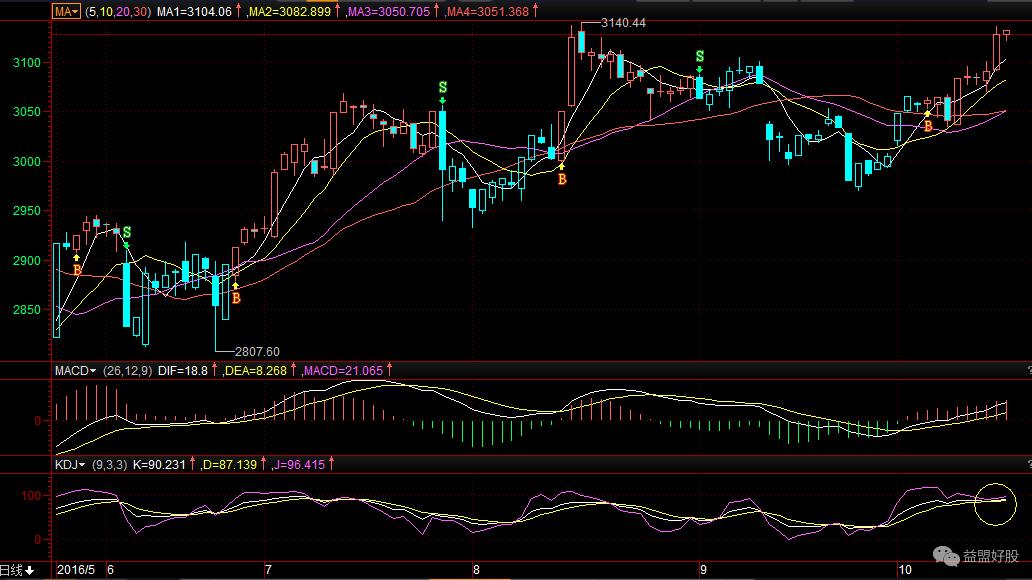Click the B buy signal in mid-August
The image size is (1032, 580).
pos(562,179)
